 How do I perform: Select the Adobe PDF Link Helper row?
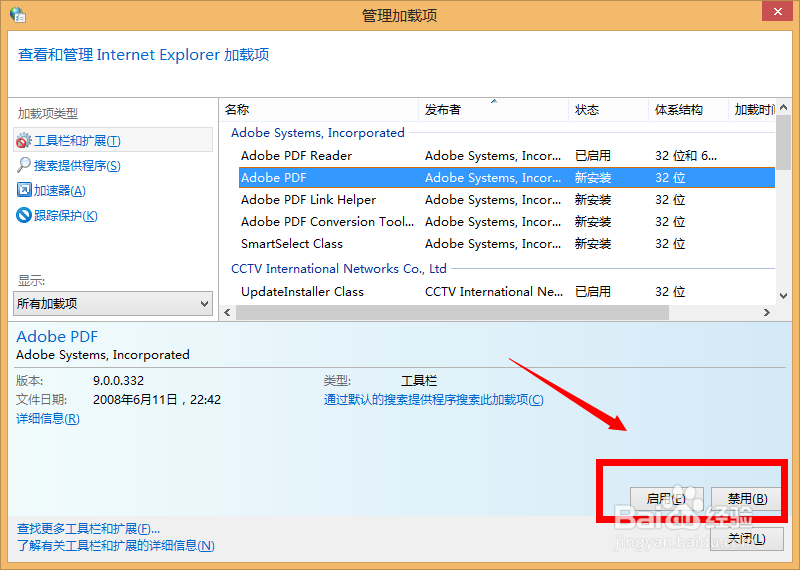click(507, 200)
